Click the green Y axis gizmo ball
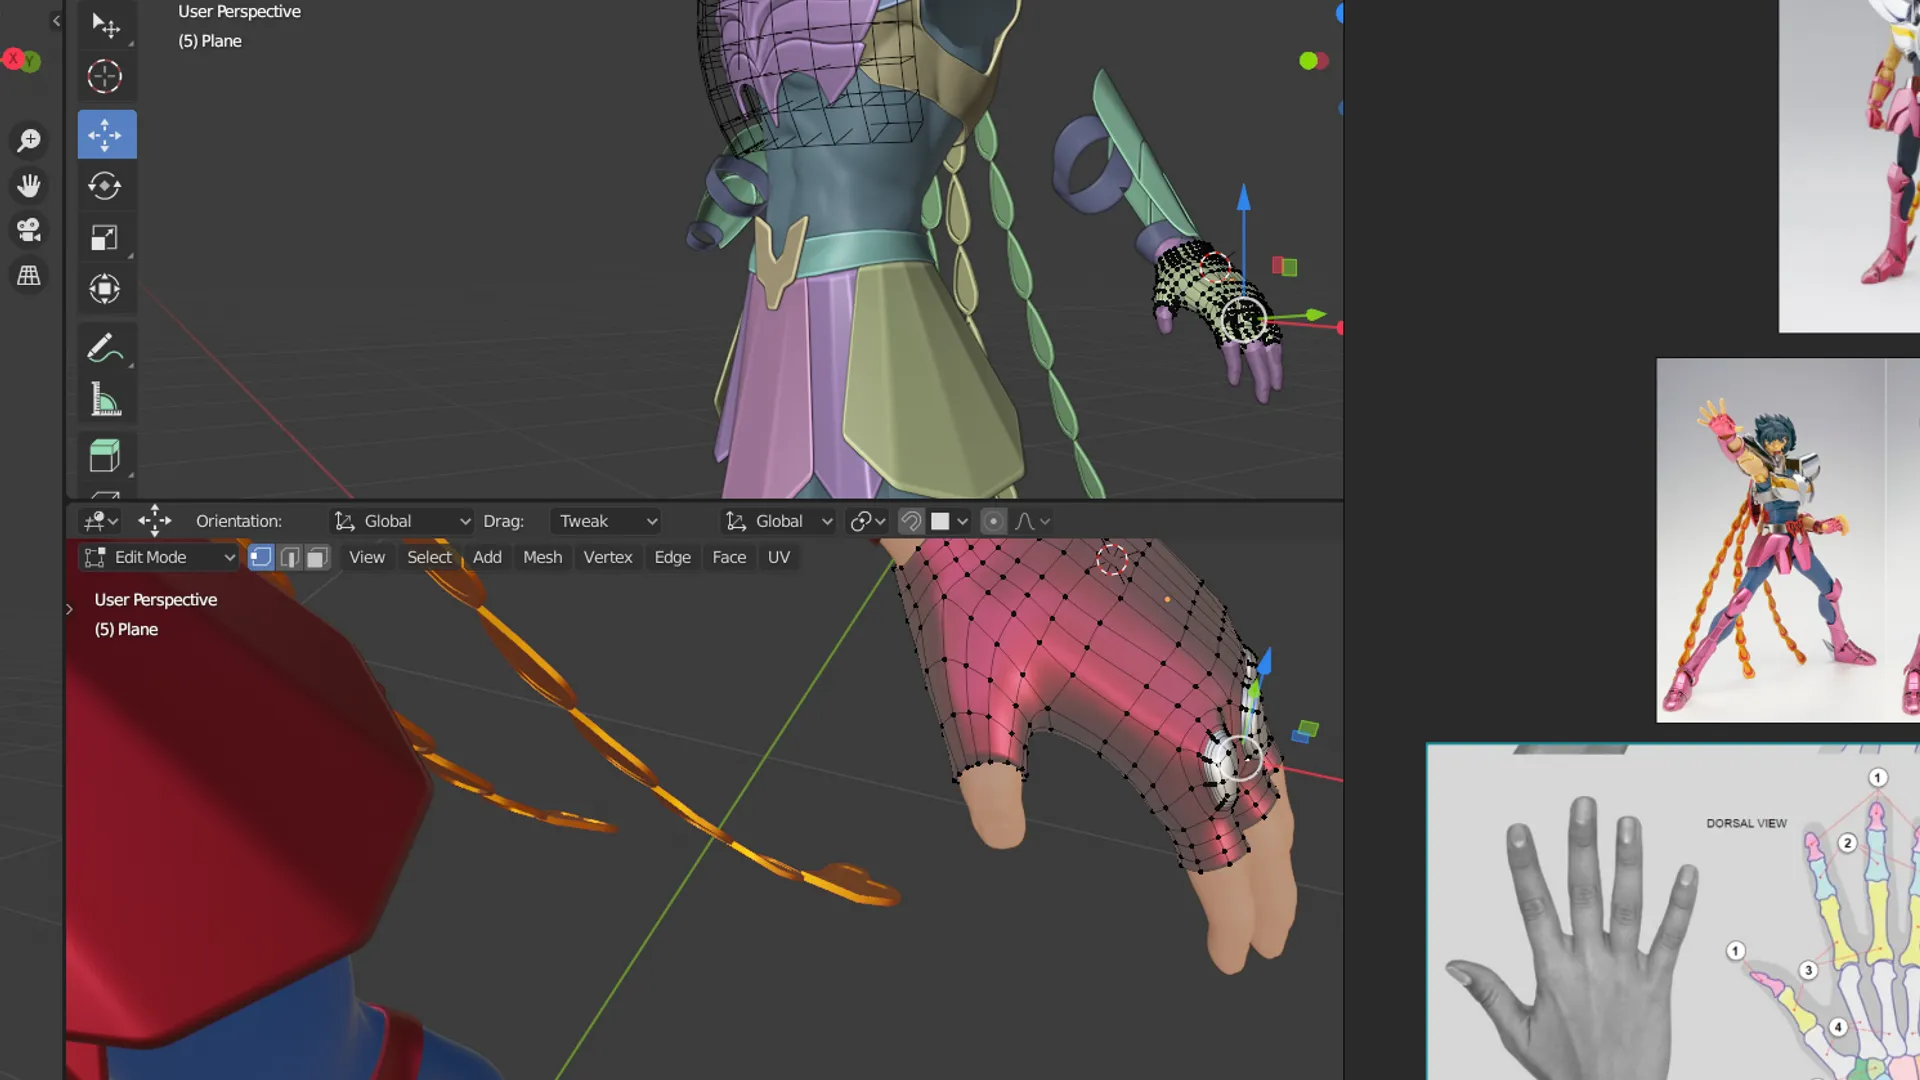The image size is (1920, 1080). (31, 62)
